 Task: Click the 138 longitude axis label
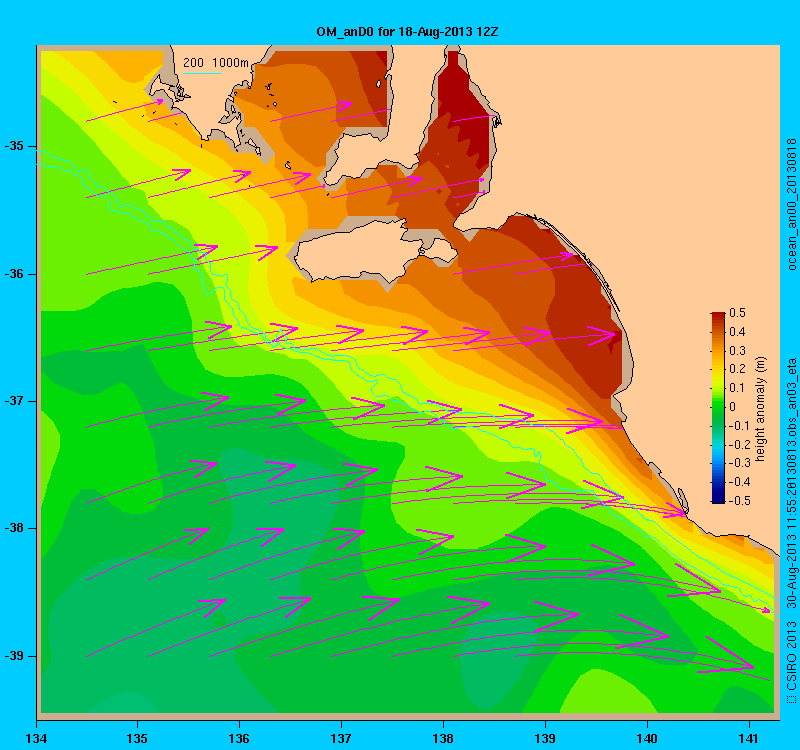point(443,739)
